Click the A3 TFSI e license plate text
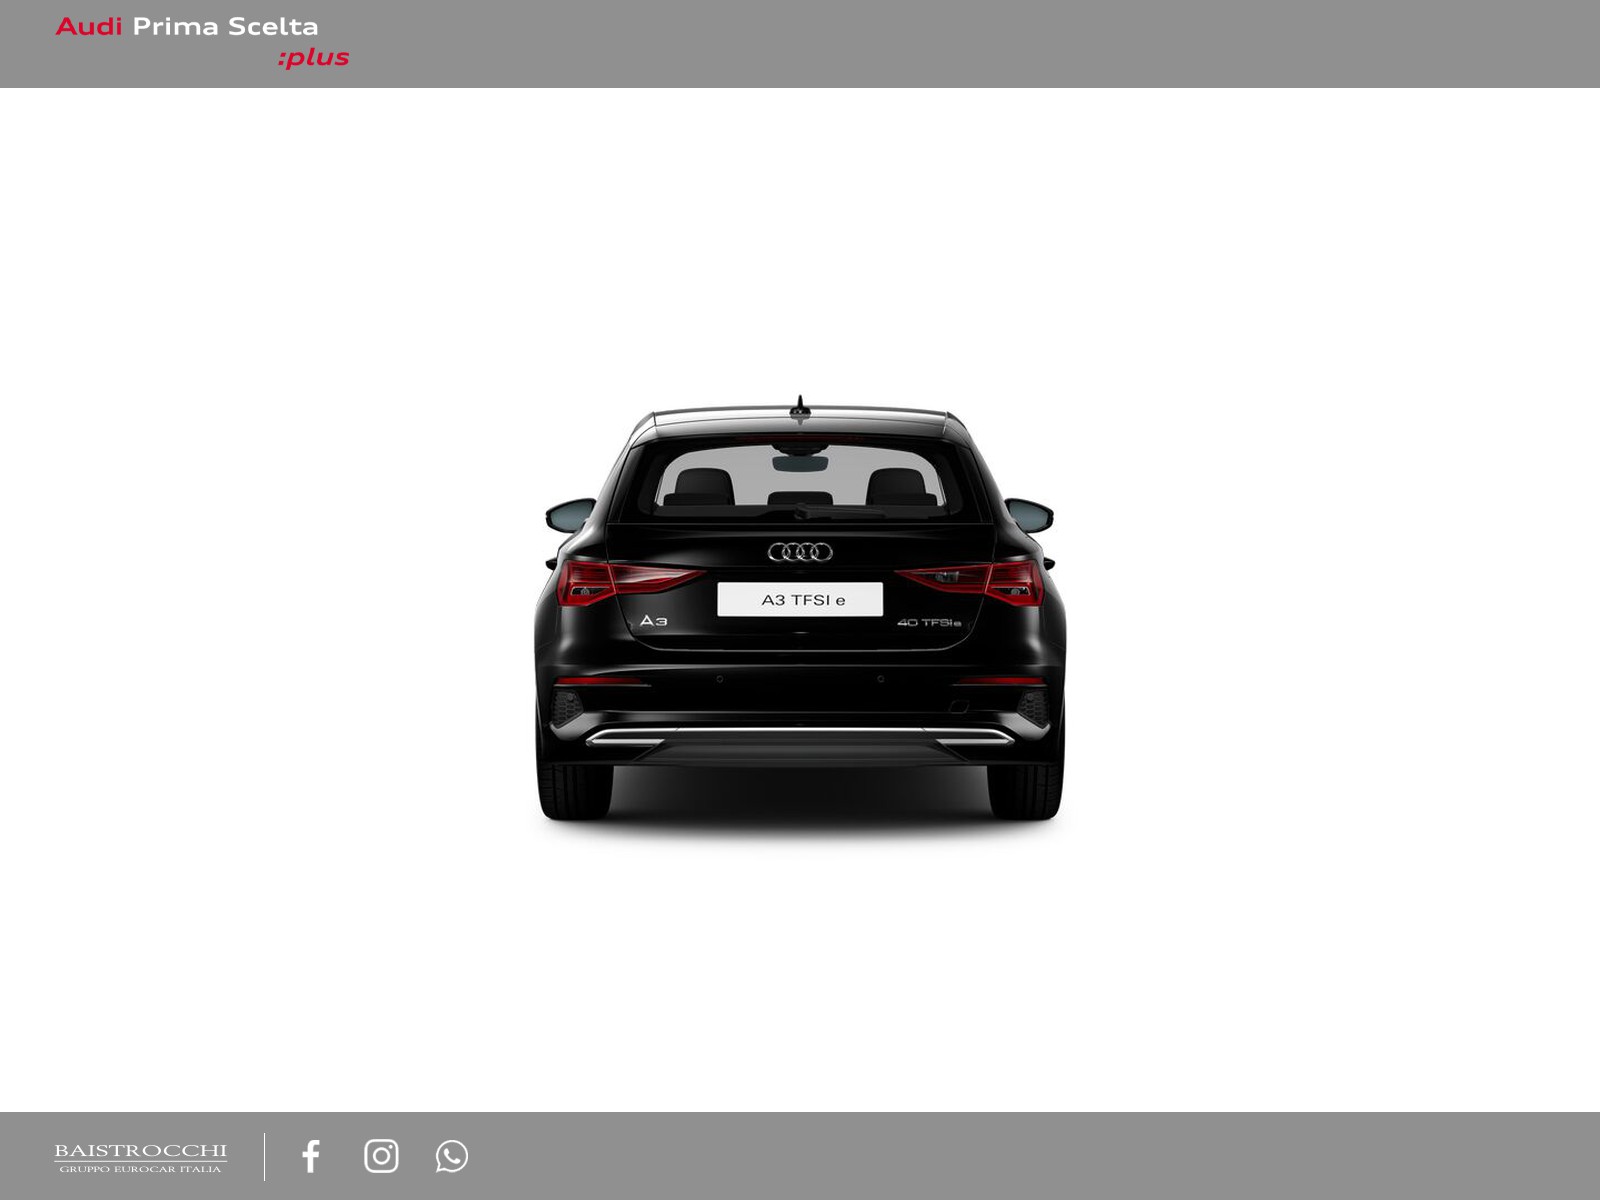 (x=803, y=600)
